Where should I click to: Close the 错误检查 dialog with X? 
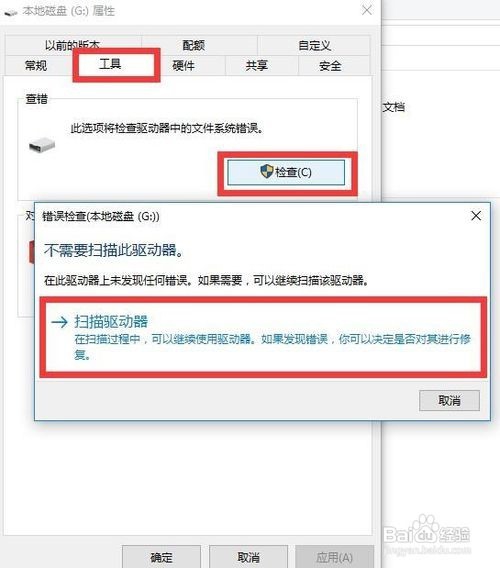pyautogui.click(x=476, y=216)
